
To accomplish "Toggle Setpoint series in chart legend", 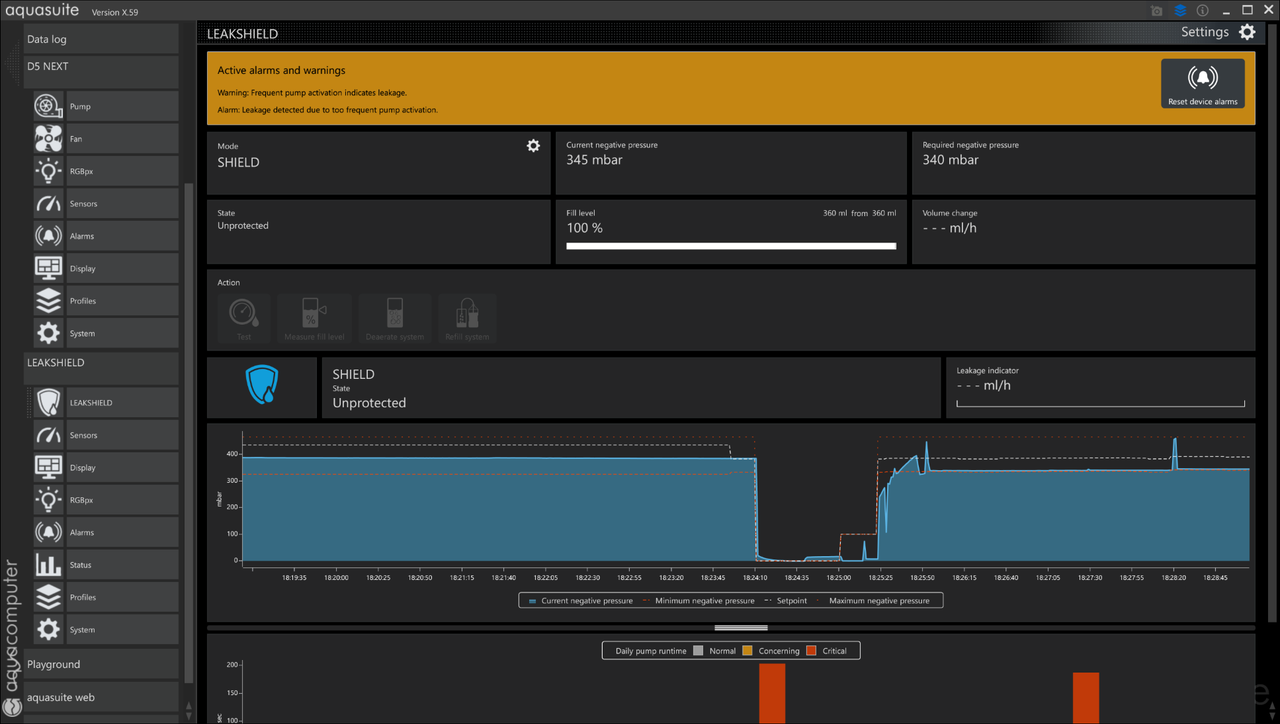I will (785, 600).
